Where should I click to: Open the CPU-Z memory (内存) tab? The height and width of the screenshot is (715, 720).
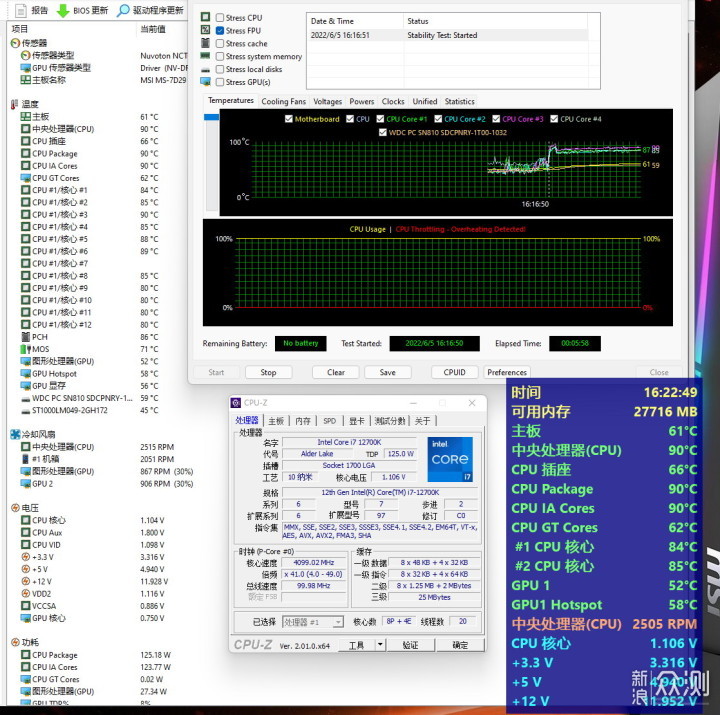(303, 421)
